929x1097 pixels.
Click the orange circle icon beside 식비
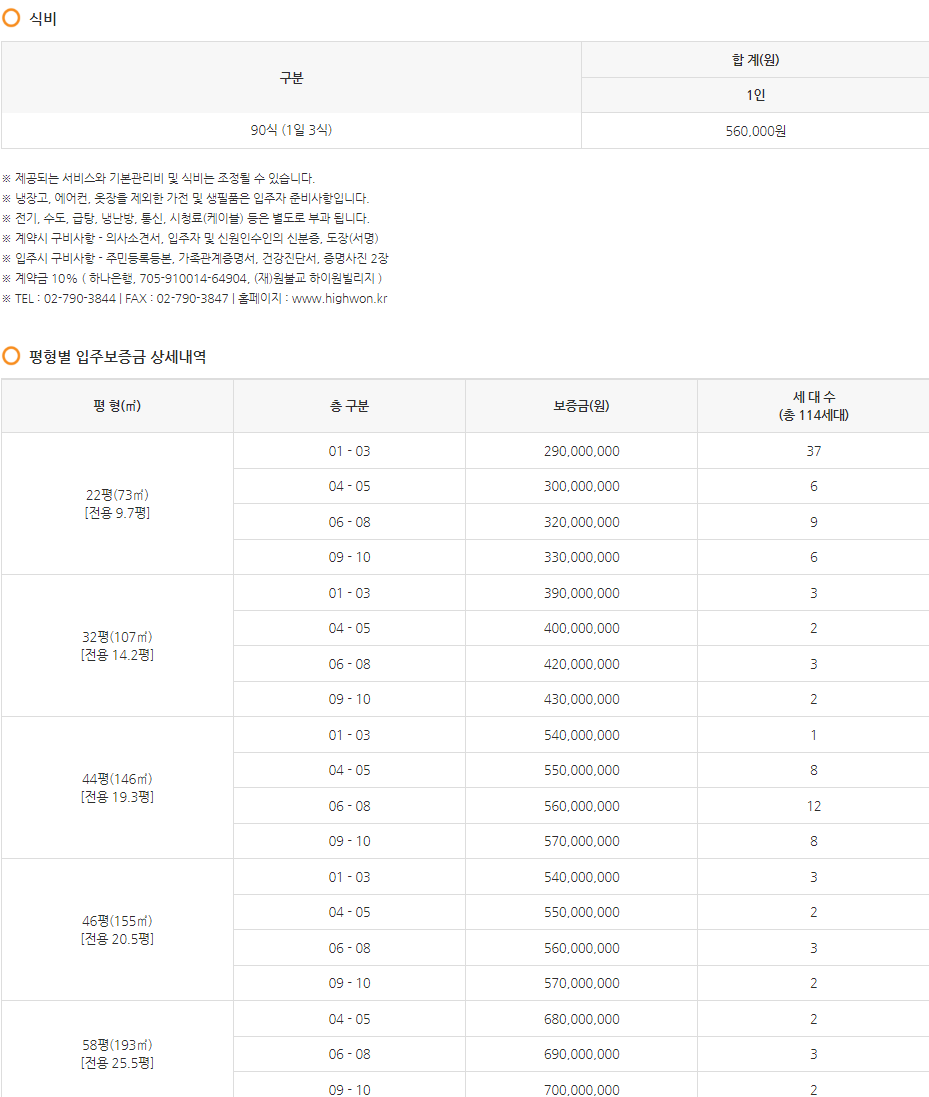pyautogui.click(x=12, y=17)
